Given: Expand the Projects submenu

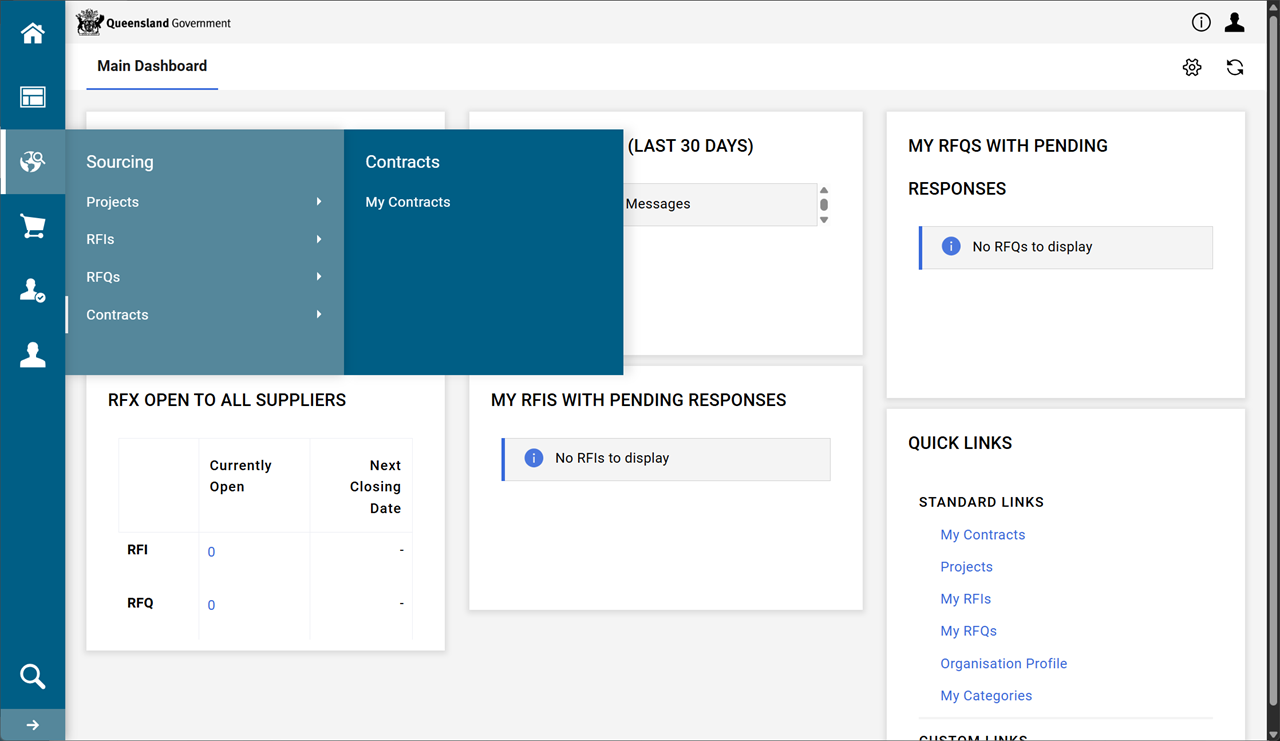Looking at the screenshot, I should point(204,202).
